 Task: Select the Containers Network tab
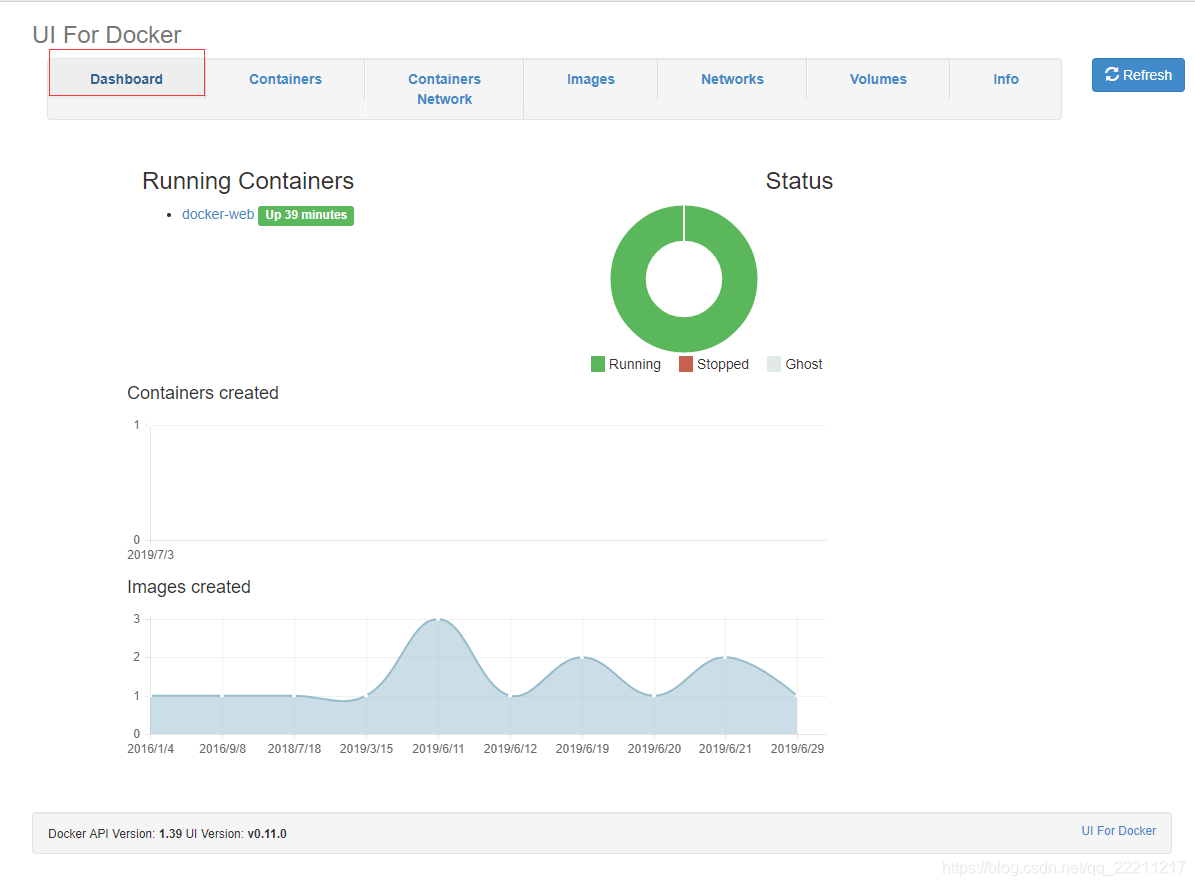tap(444, 89)
